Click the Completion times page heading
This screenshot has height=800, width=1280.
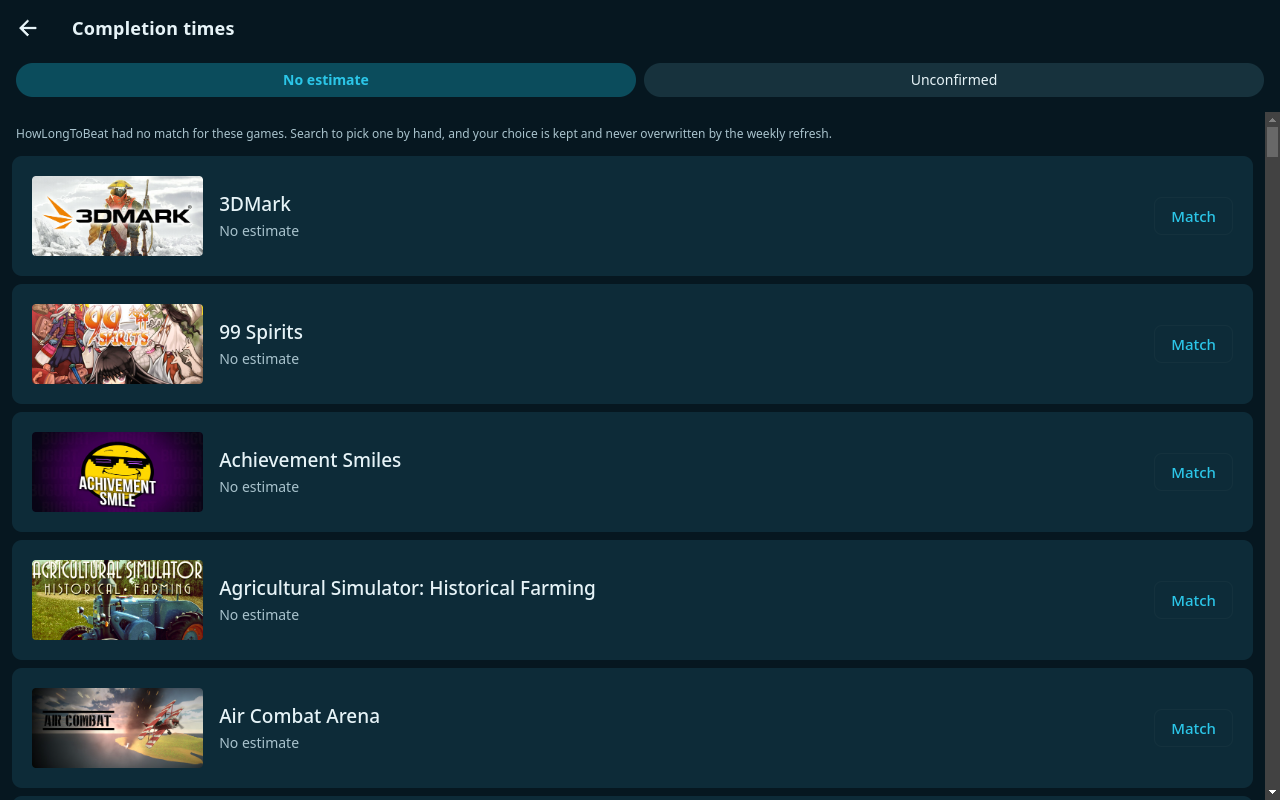[153, 28]
